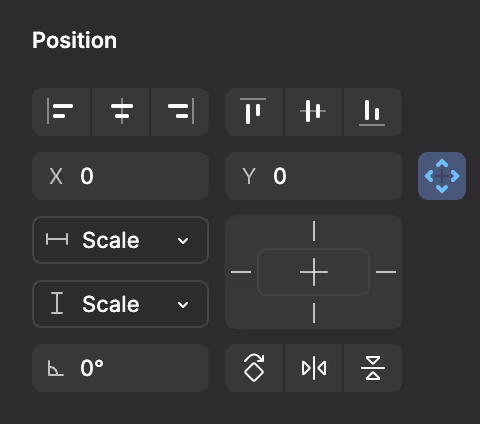Toggle the right constraint line in constraints widget
Viewport: 480px width, 424px height.
386,272
